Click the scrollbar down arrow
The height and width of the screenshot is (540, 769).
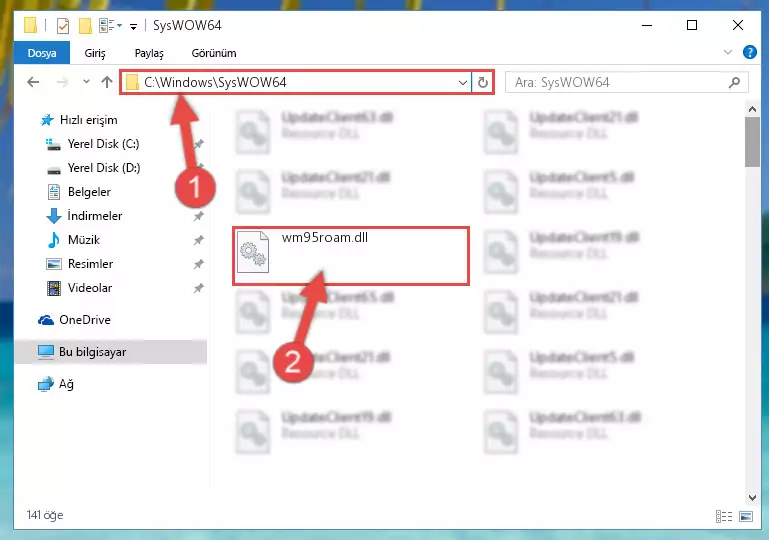pos(752,497)
